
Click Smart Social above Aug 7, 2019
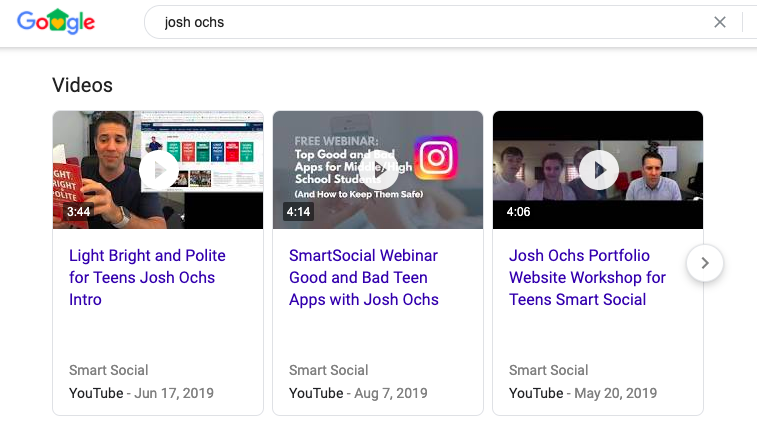coord(329,370)
